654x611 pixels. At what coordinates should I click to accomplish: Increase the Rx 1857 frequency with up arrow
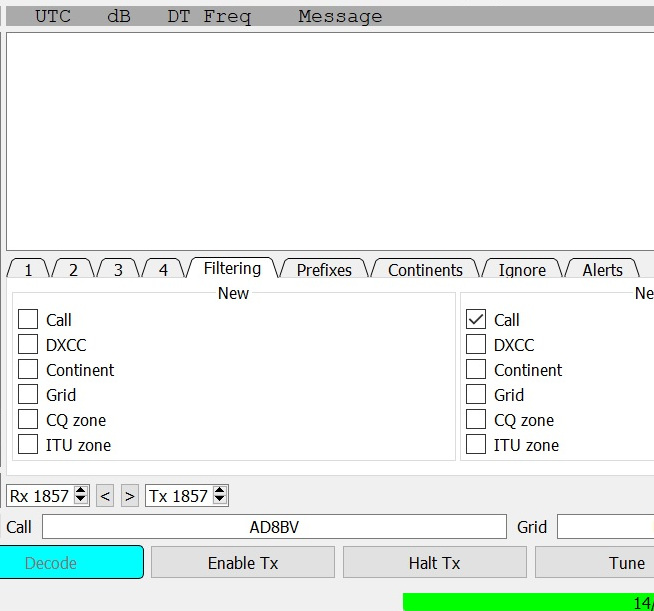click(x=80, y=490)
